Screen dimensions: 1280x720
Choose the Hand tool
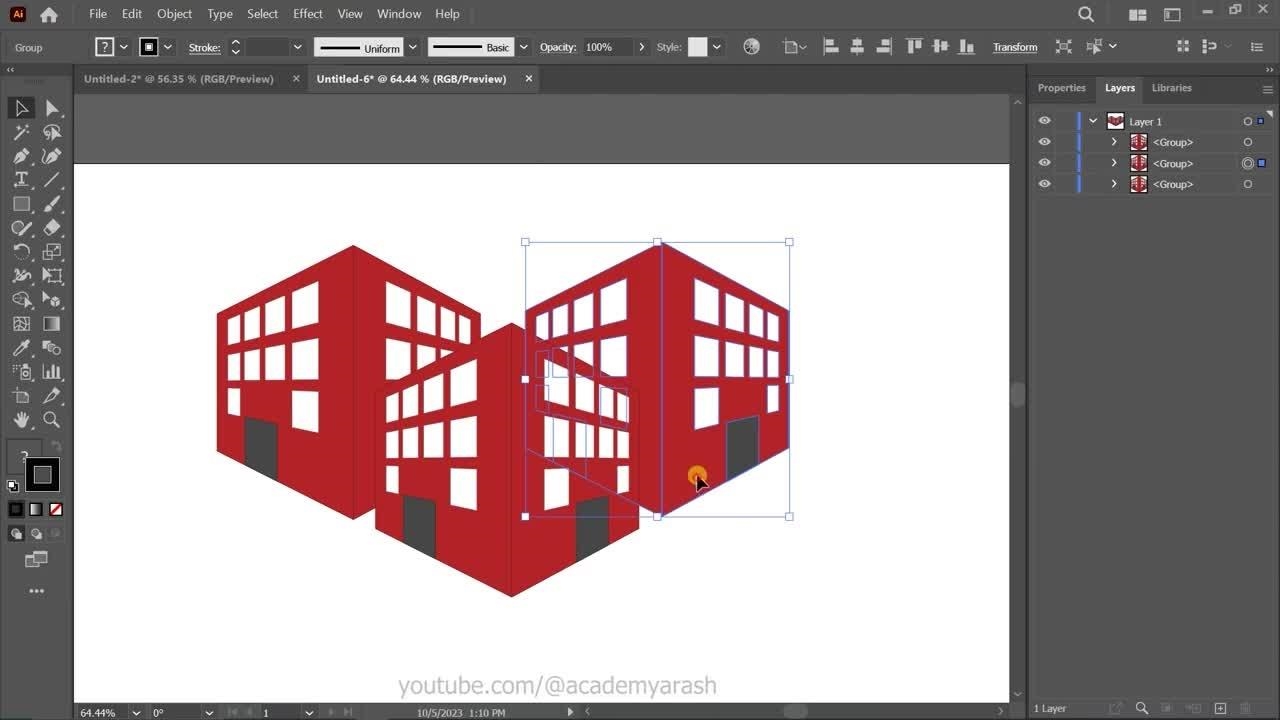[21, 420]
